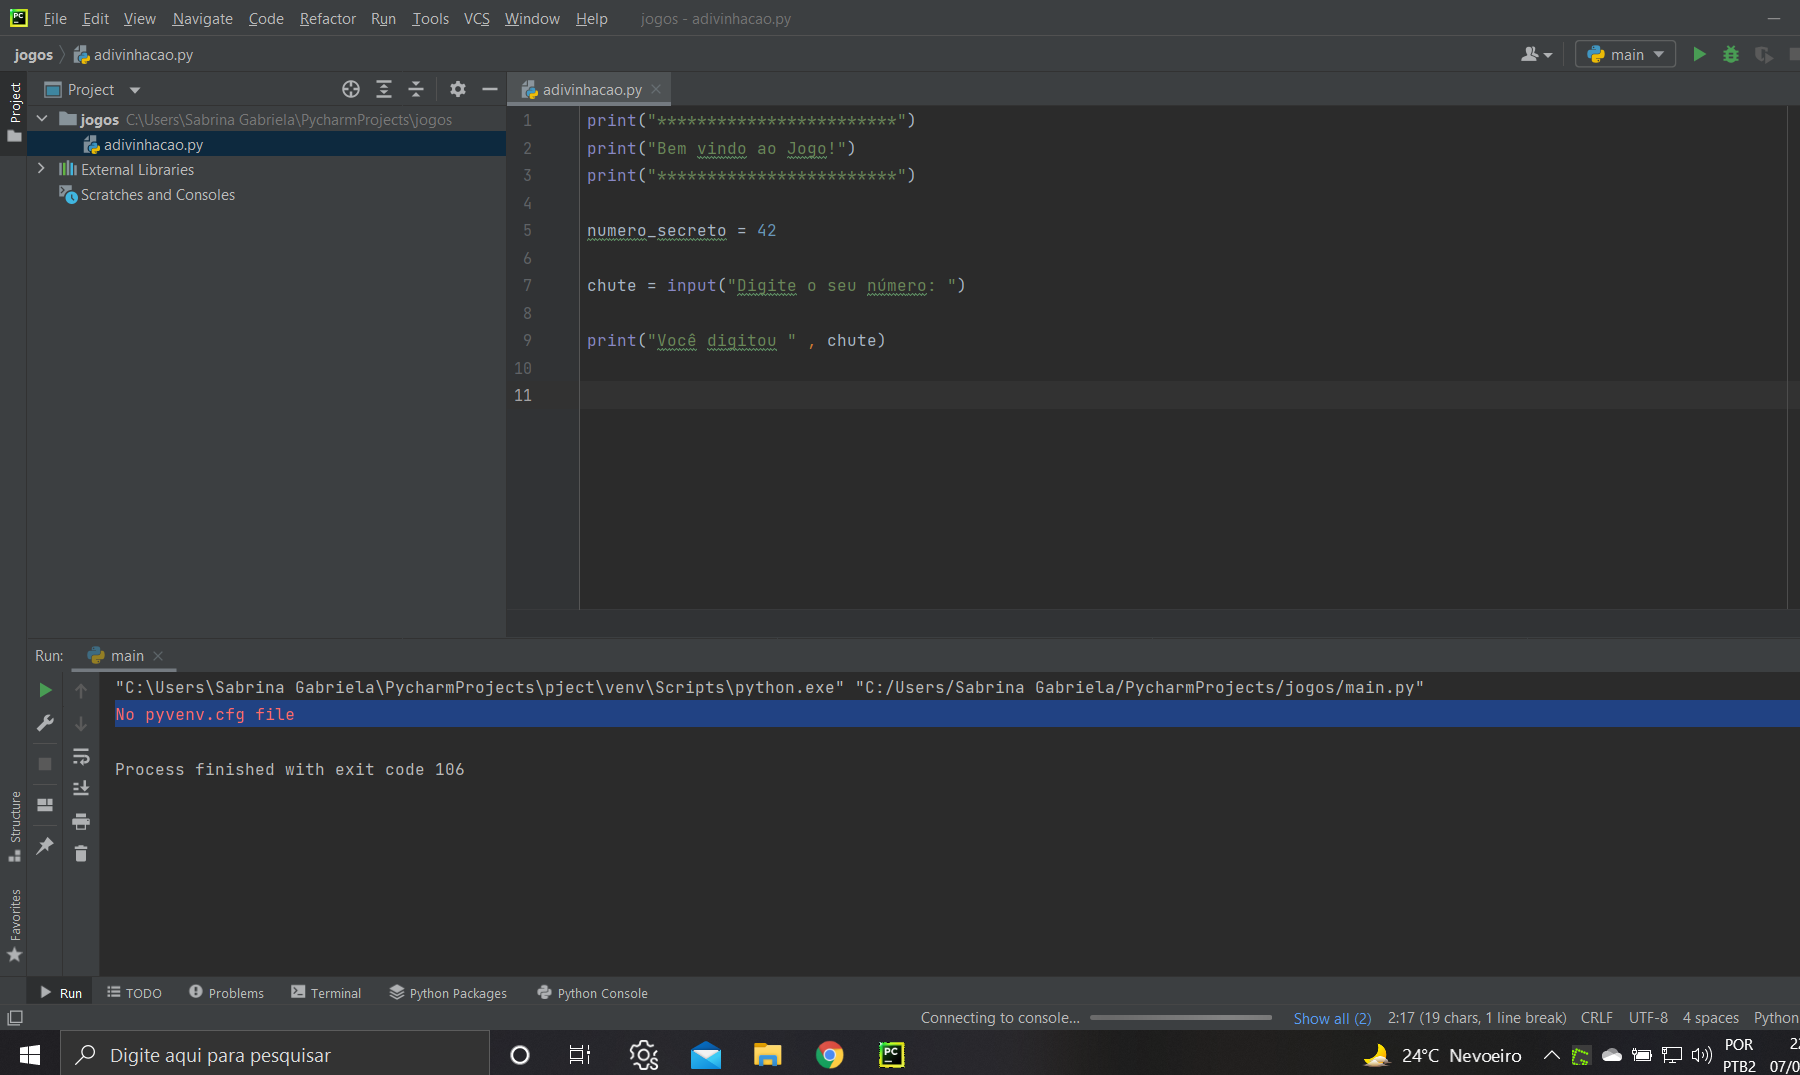
Task: Open Mail app from the taskbar
Action: 705,1055
